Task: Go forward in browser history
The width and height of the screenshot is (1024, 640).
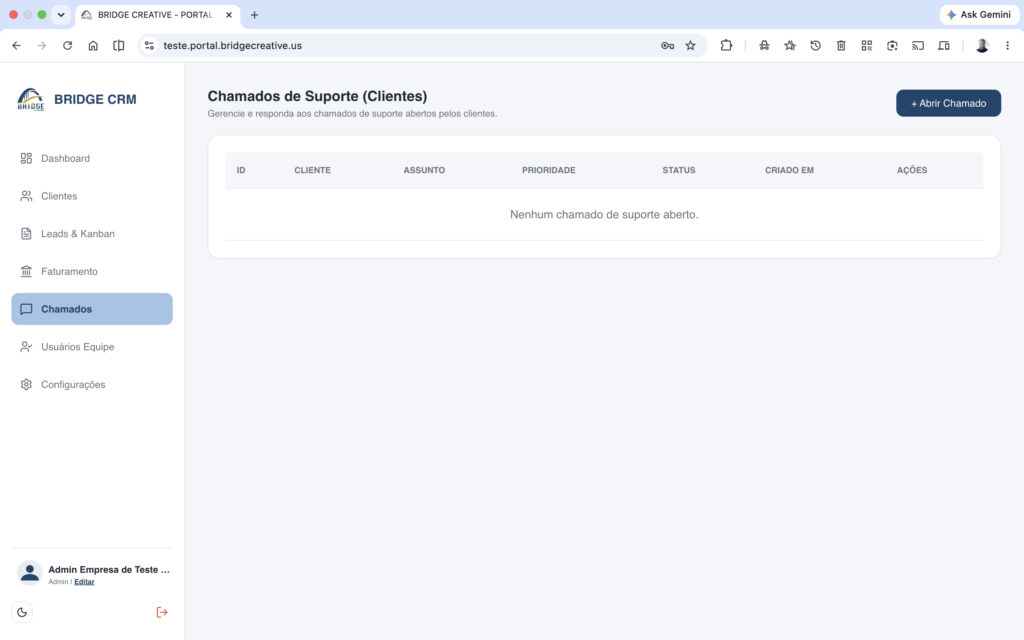Action: pyautogui.click(x=42, y=46)
